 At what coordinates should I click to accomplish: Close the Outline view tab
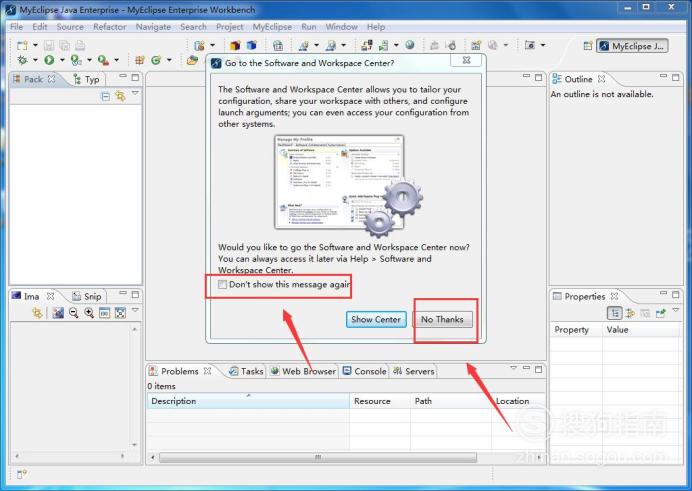(x=601, y=79)
